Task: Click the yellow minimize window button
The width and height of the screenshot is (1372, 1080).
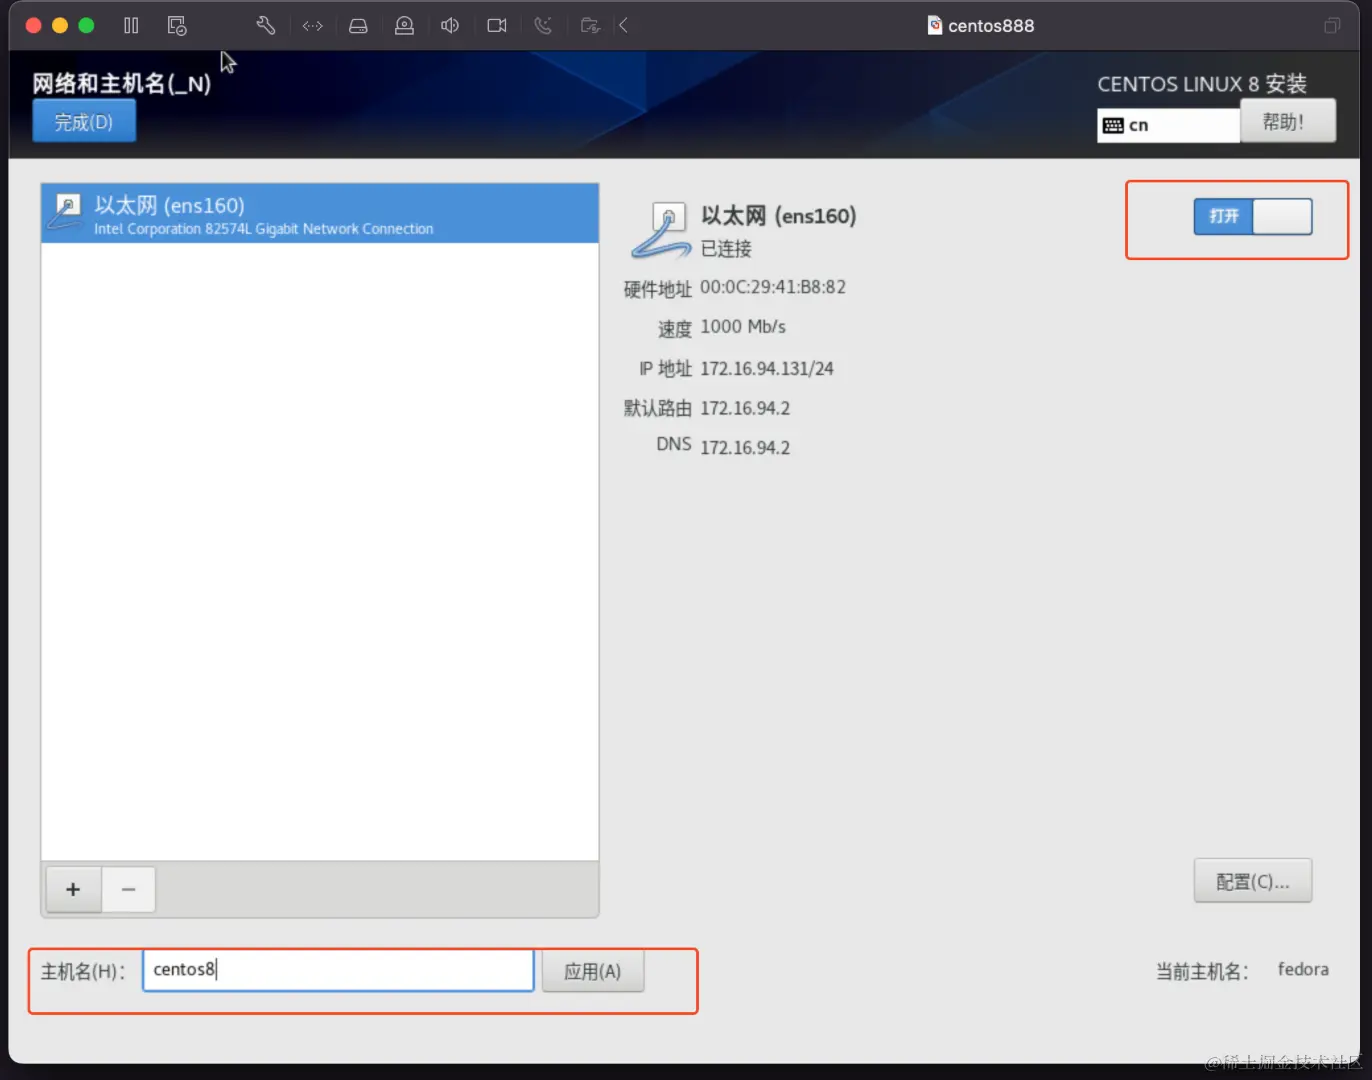Action: [x=60, y=26]
